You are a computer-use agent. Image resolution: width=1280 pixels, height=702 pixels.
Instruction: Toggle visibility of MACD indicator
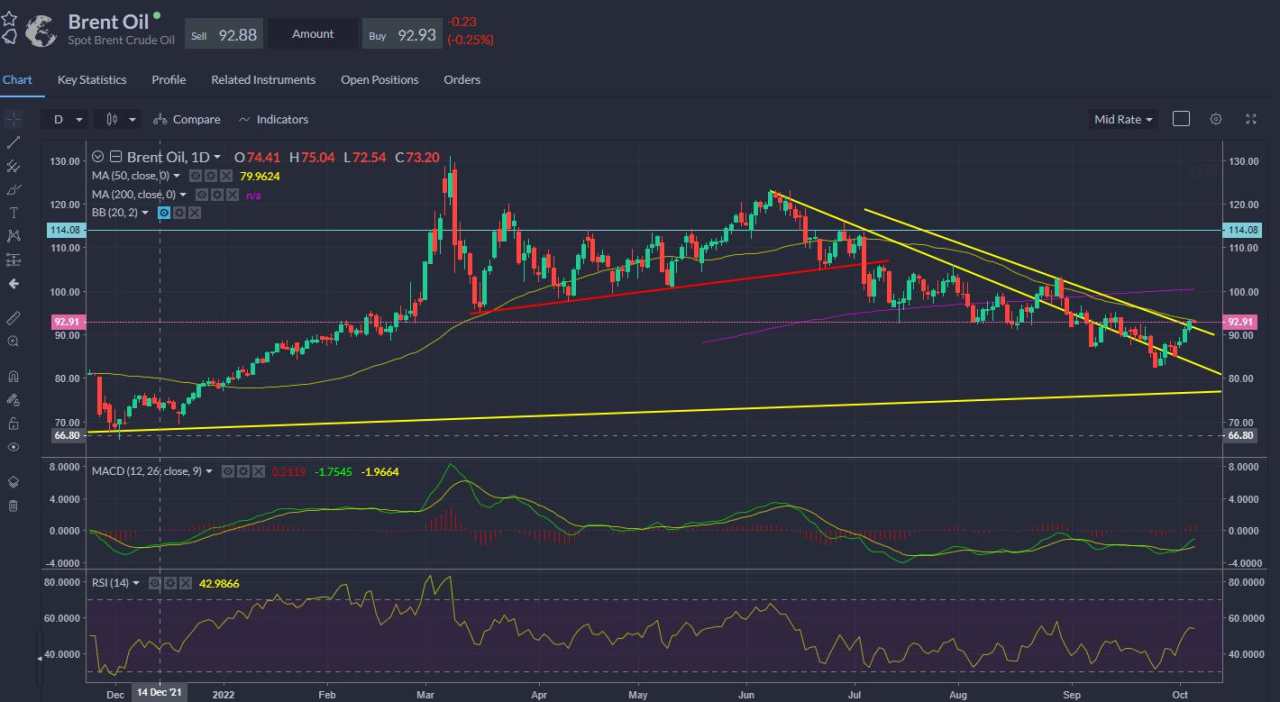tap(228, 471)
